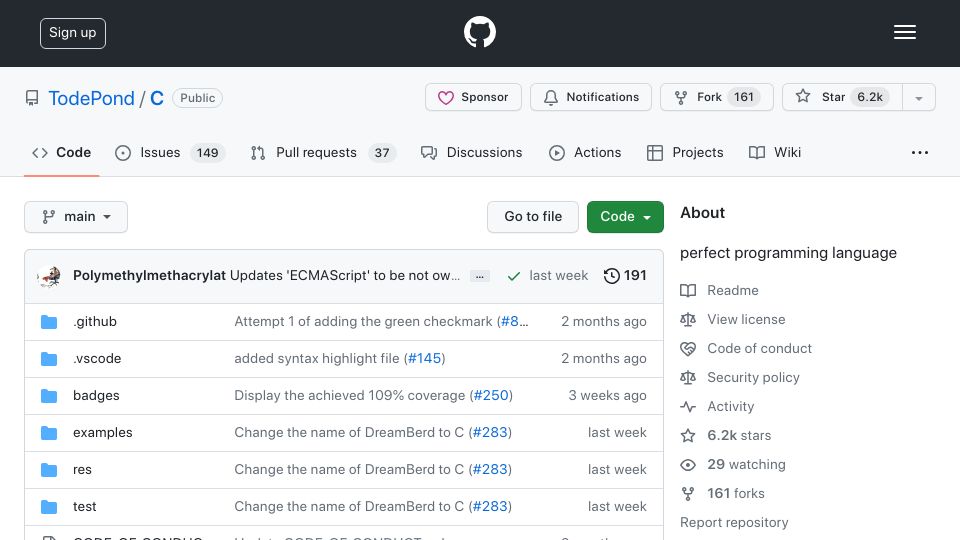Click the Go to file button

click(533, 217)
